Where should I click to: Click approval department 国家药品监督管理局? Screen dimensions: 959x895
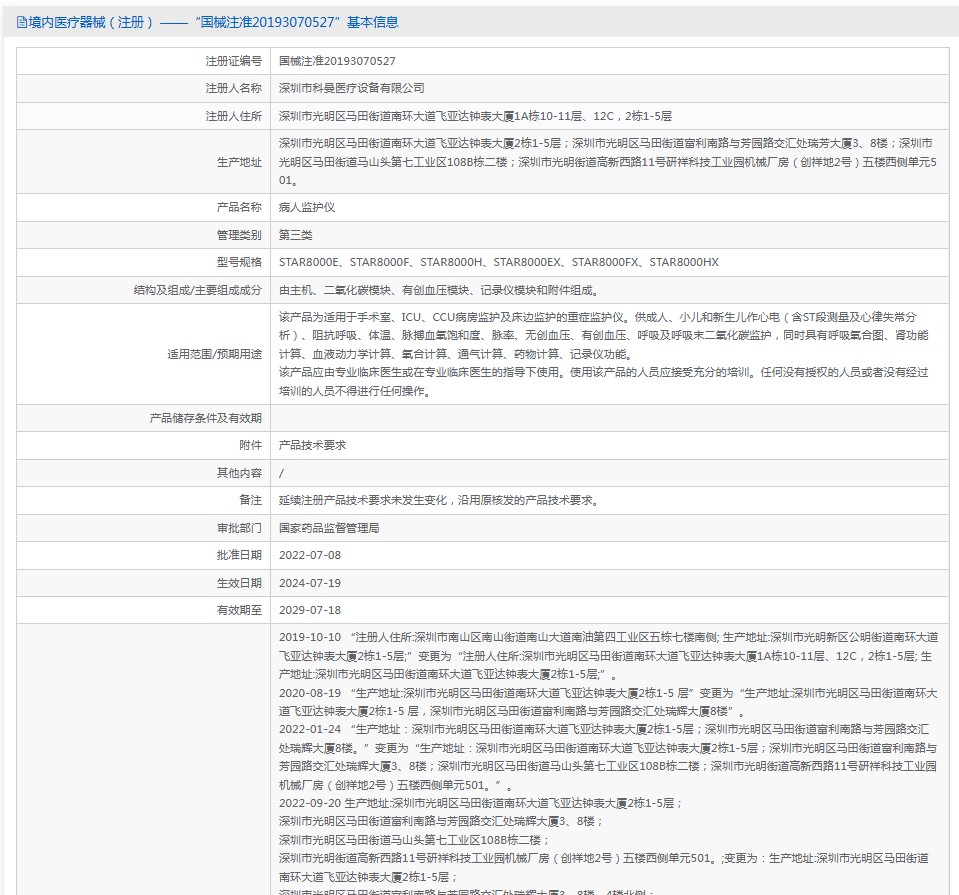(329, 527)
